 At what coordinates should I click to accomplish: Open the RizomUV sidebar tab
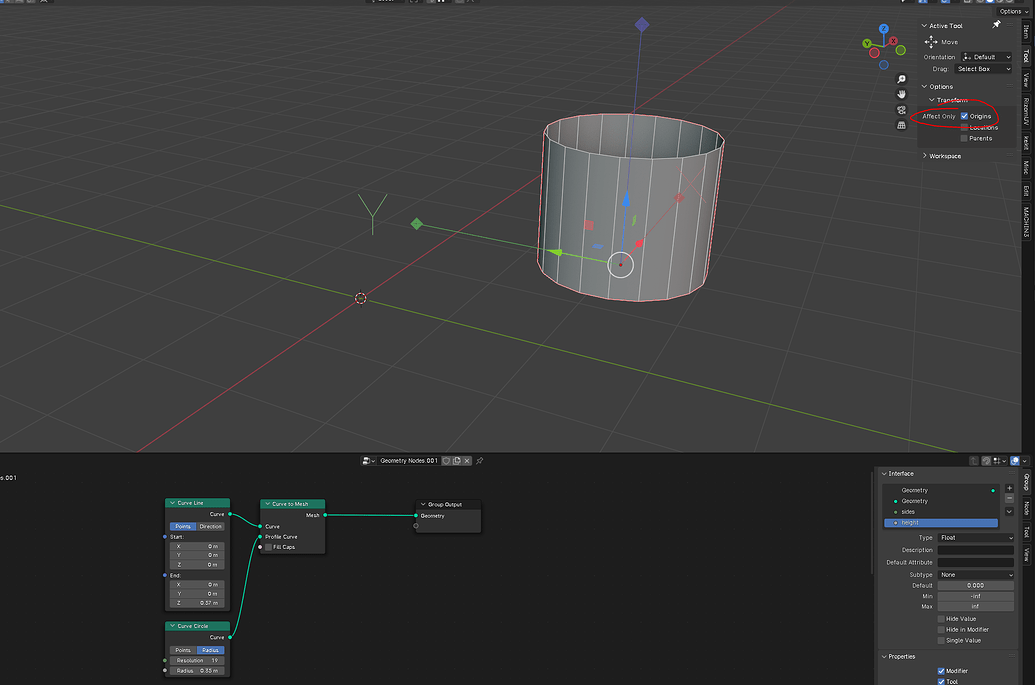pyautogui.click(x=1026, y=111)
